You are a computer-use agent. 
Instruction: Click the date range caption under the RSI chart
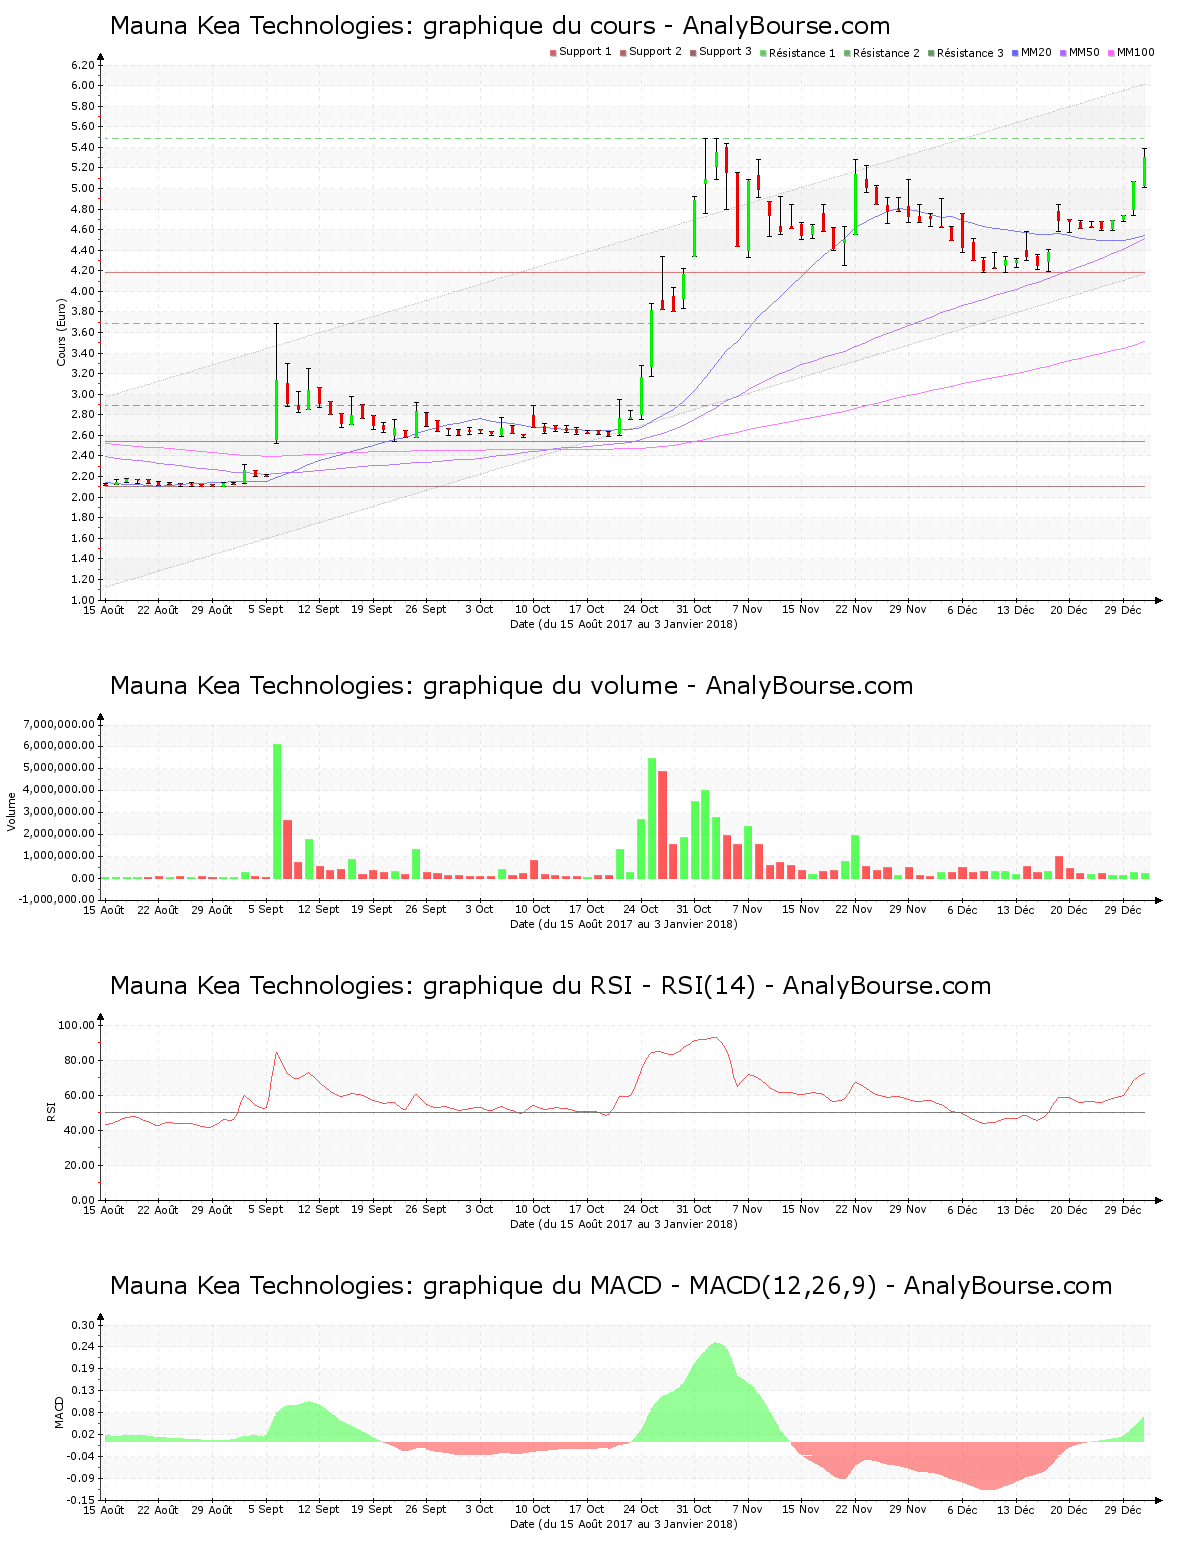pos(623,1224)
